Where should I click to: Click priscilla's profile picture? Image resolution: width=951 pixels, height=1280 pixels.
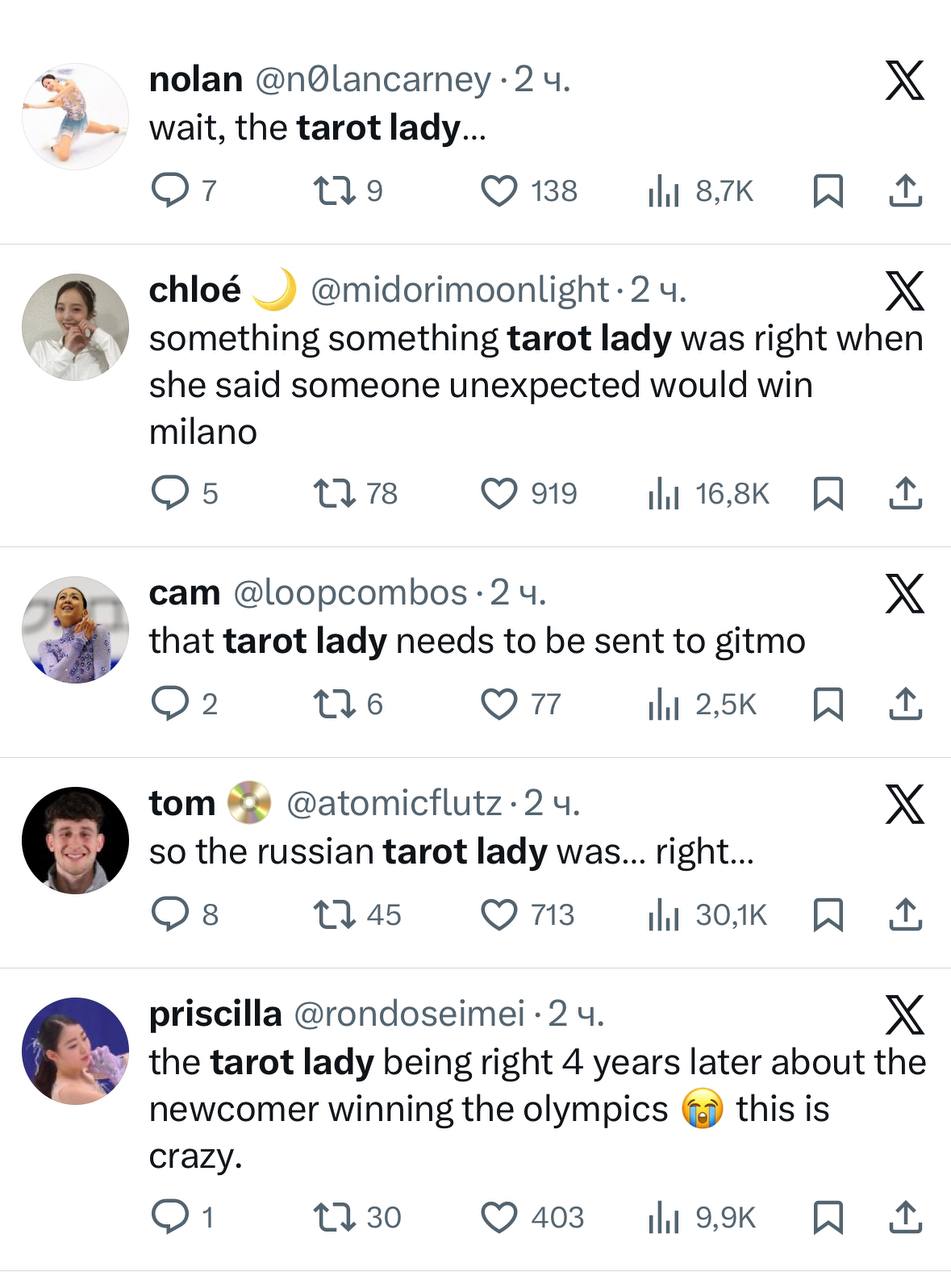coord(76,1050)
